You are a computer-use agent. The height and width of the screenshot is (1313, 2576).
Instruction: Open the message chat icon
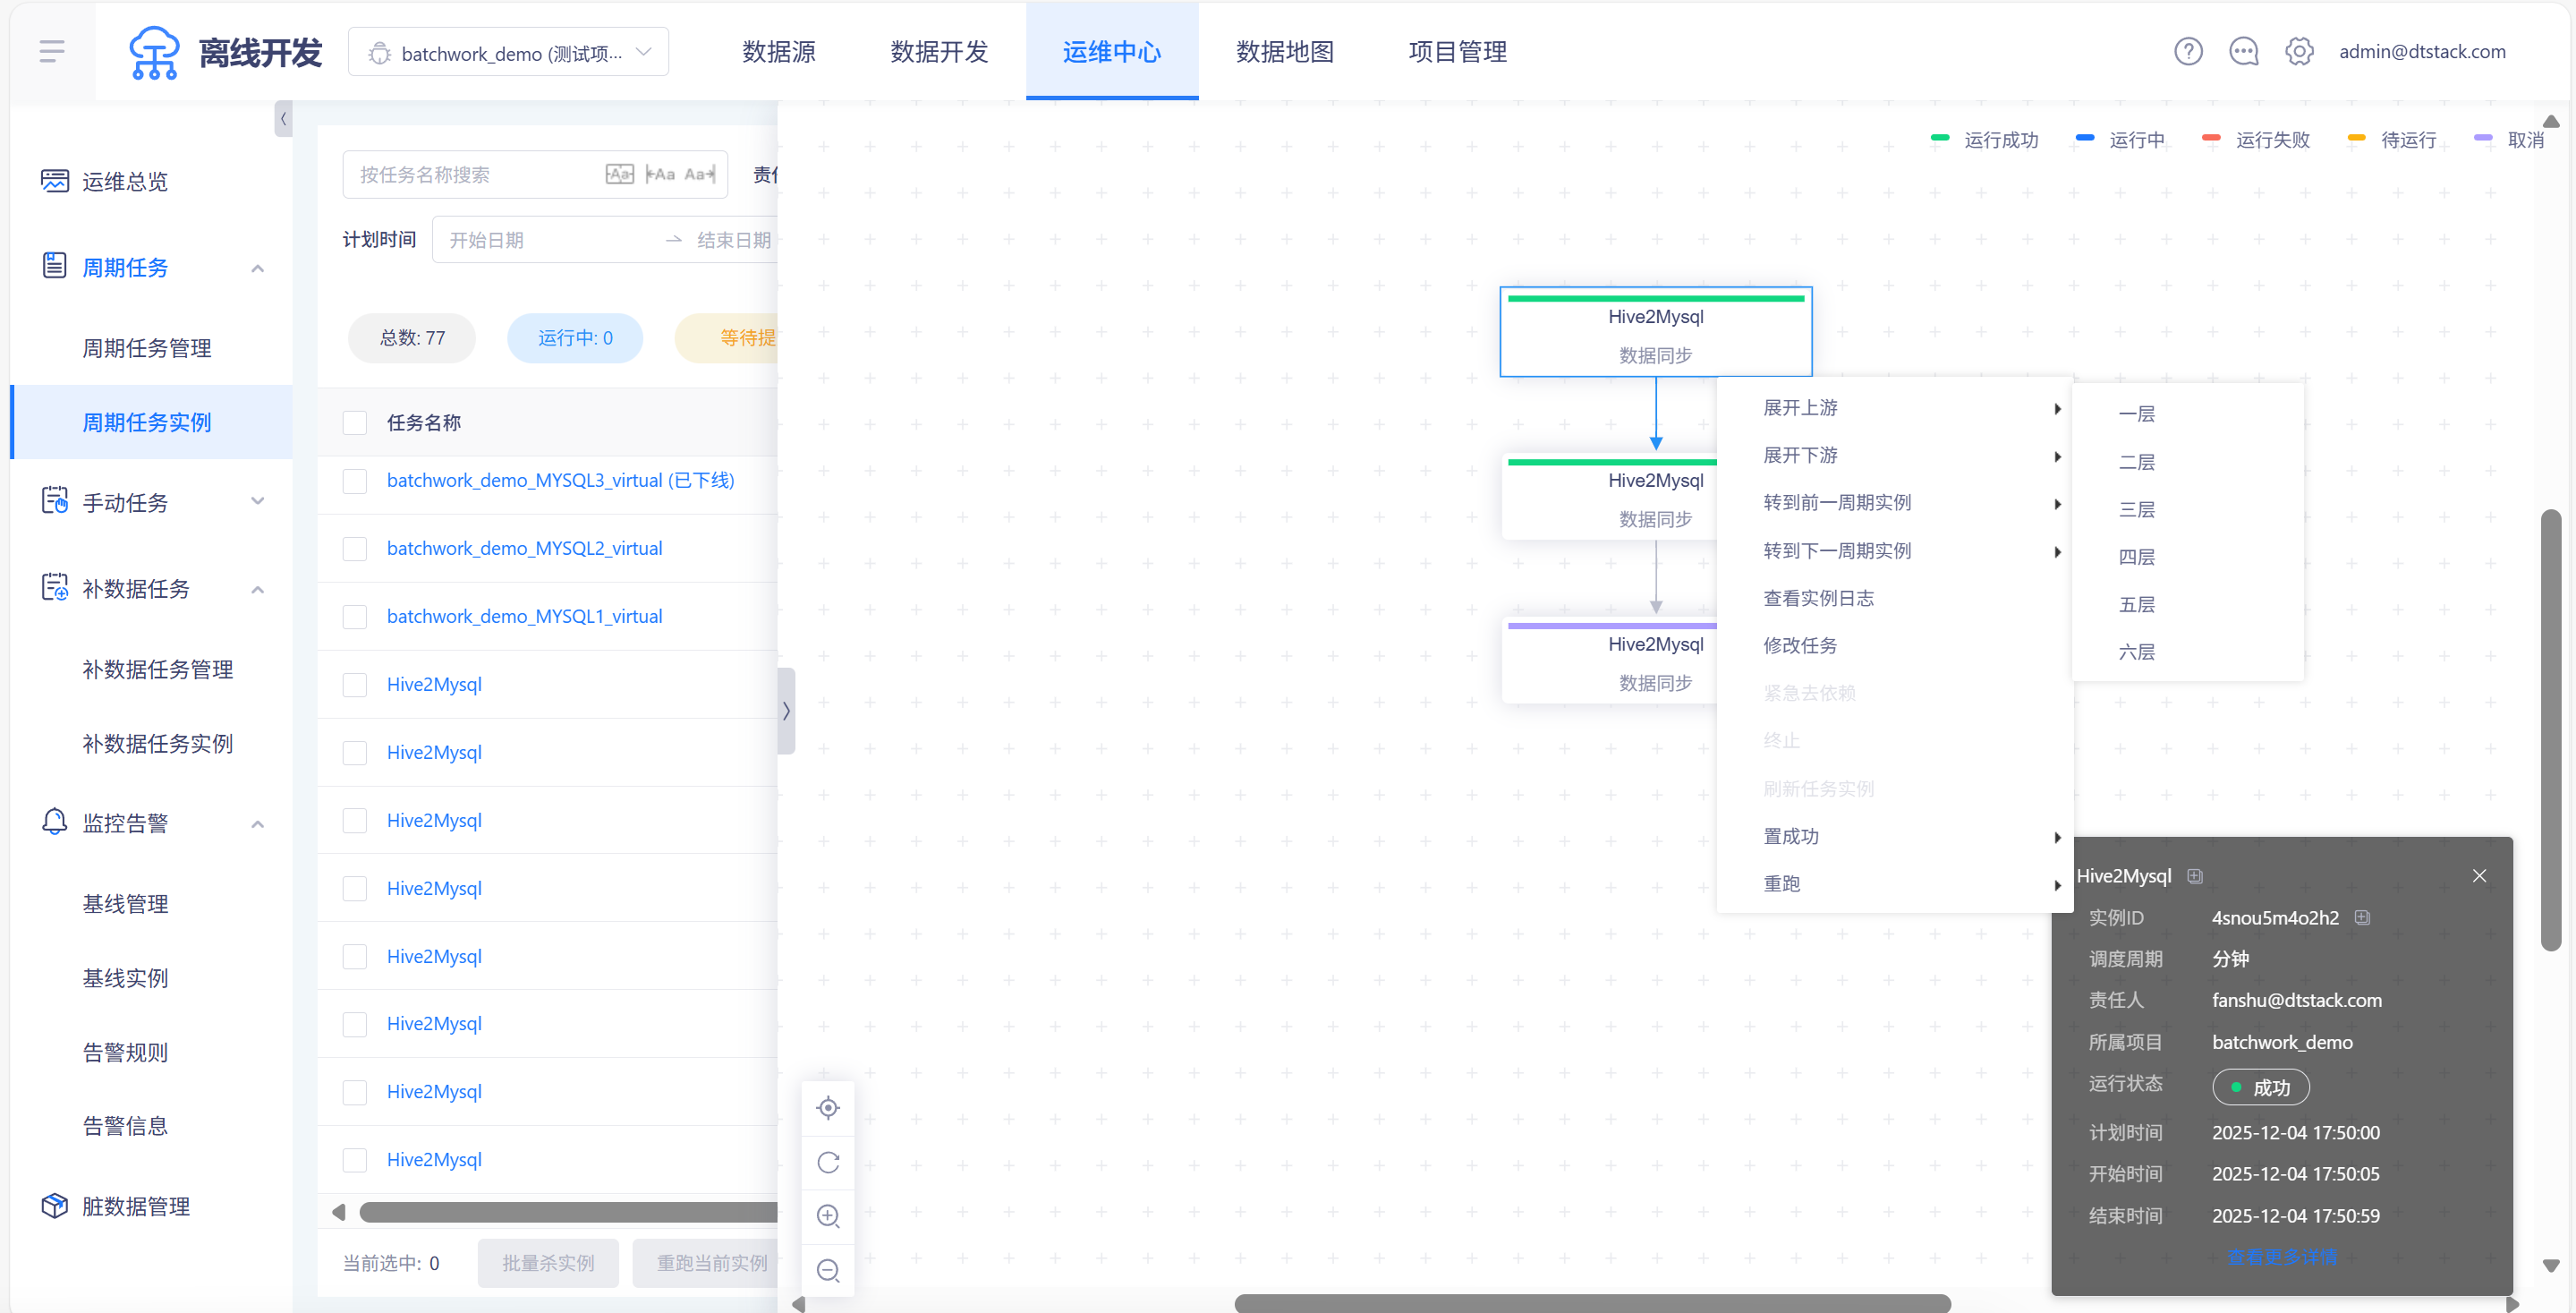(x=2243, y=51)
